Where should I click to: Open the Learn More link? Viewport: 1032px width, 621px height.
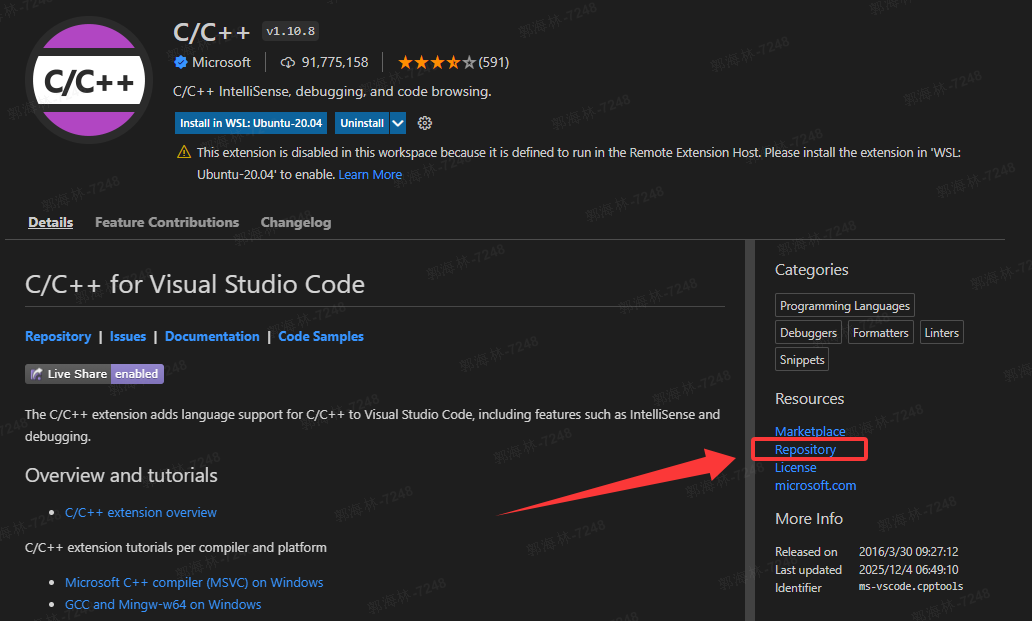coord(370,174)
